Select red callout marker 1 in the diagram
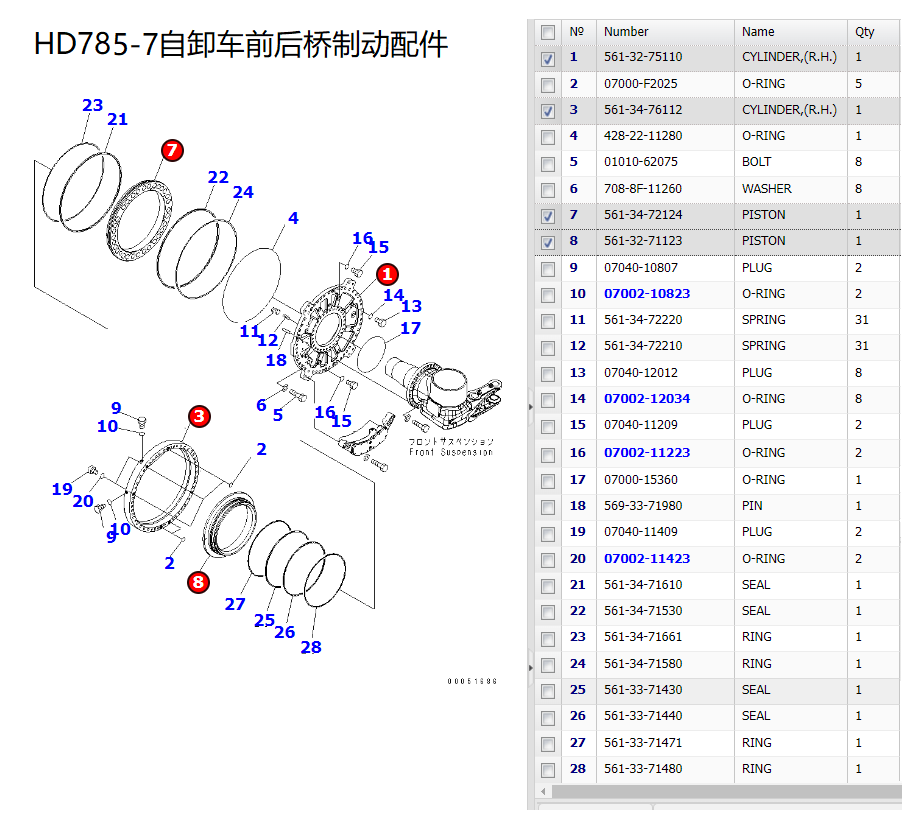Image resolution: width=920 pixels, height=823 pixels. click(x=387, y=273)
